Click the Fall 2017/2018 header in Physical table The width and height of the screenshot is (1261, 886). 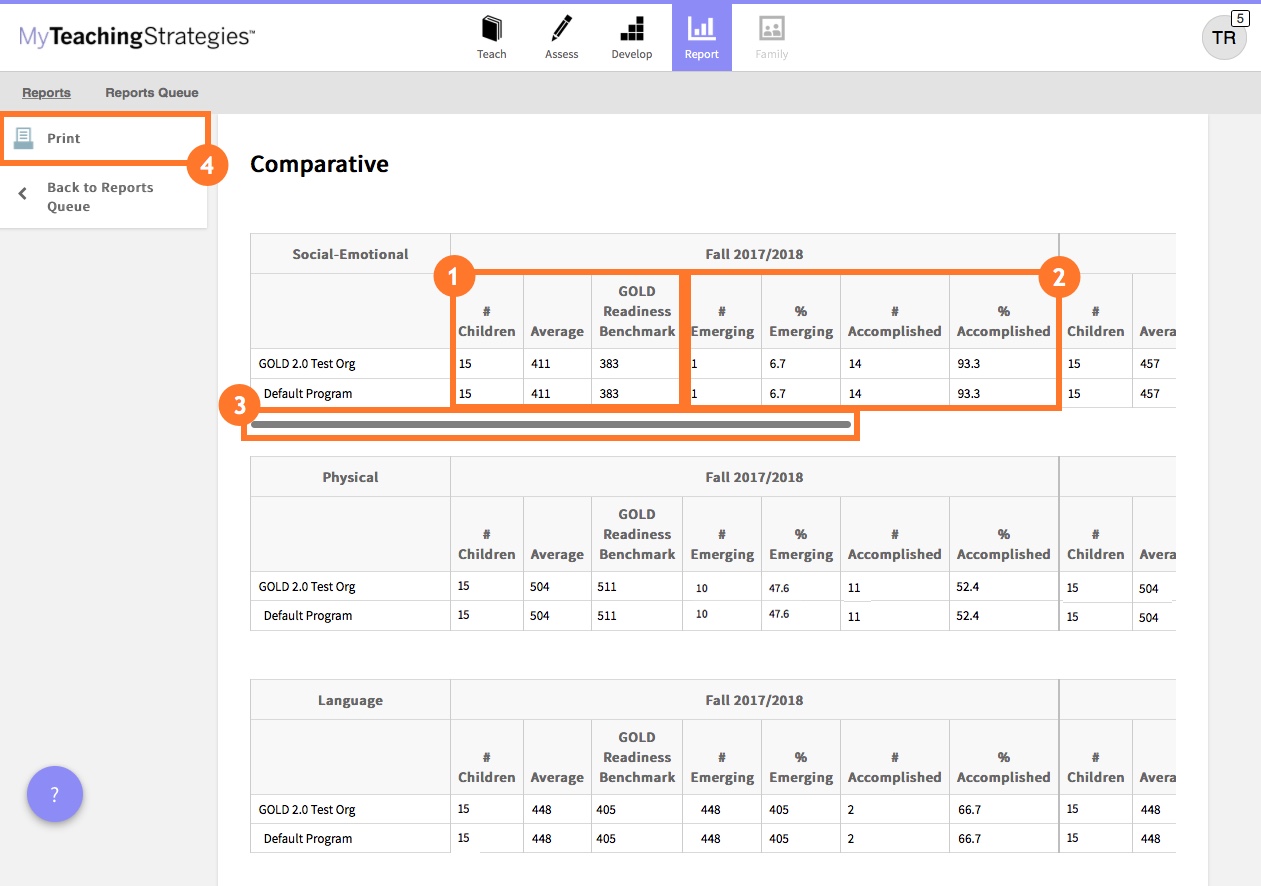(754, 477)
